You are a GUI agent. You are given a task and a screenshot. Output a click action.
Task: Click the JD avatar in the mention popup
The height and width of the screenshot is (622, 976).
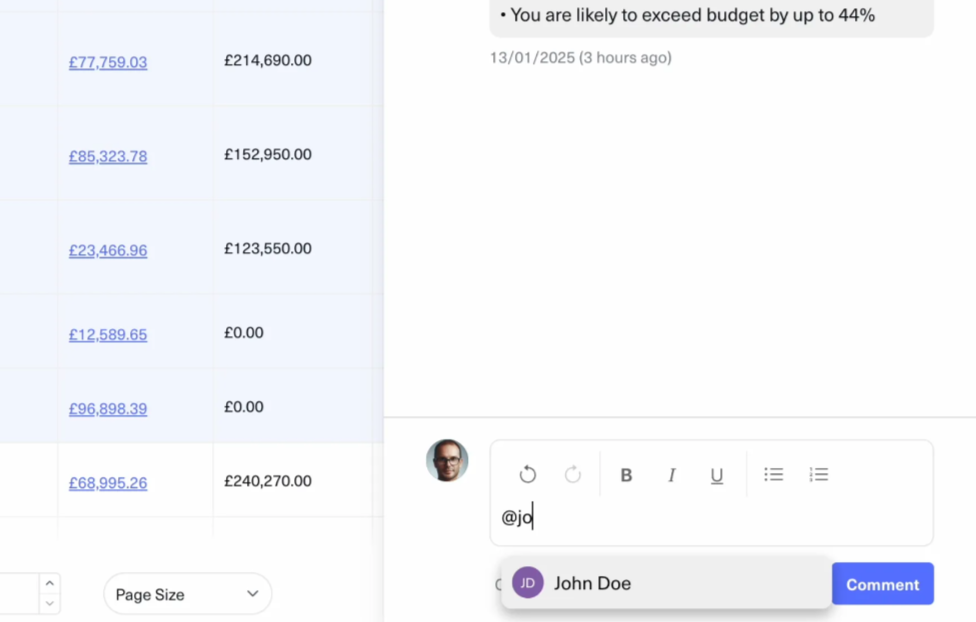click(x=527, y=583)
